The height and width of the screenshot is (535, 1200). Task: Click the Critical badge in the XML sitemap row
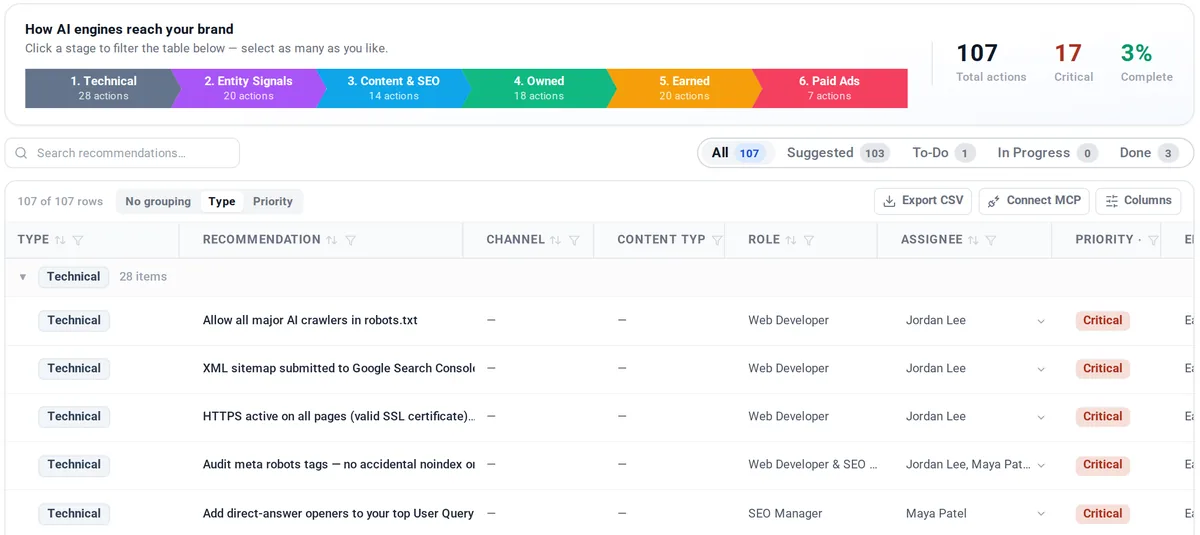tap(1102, 369)
